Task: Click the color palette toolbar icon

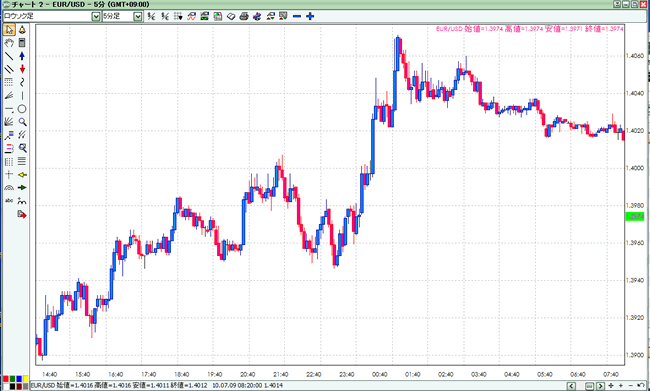Action: pyautogui.click(x=257, y=16)
